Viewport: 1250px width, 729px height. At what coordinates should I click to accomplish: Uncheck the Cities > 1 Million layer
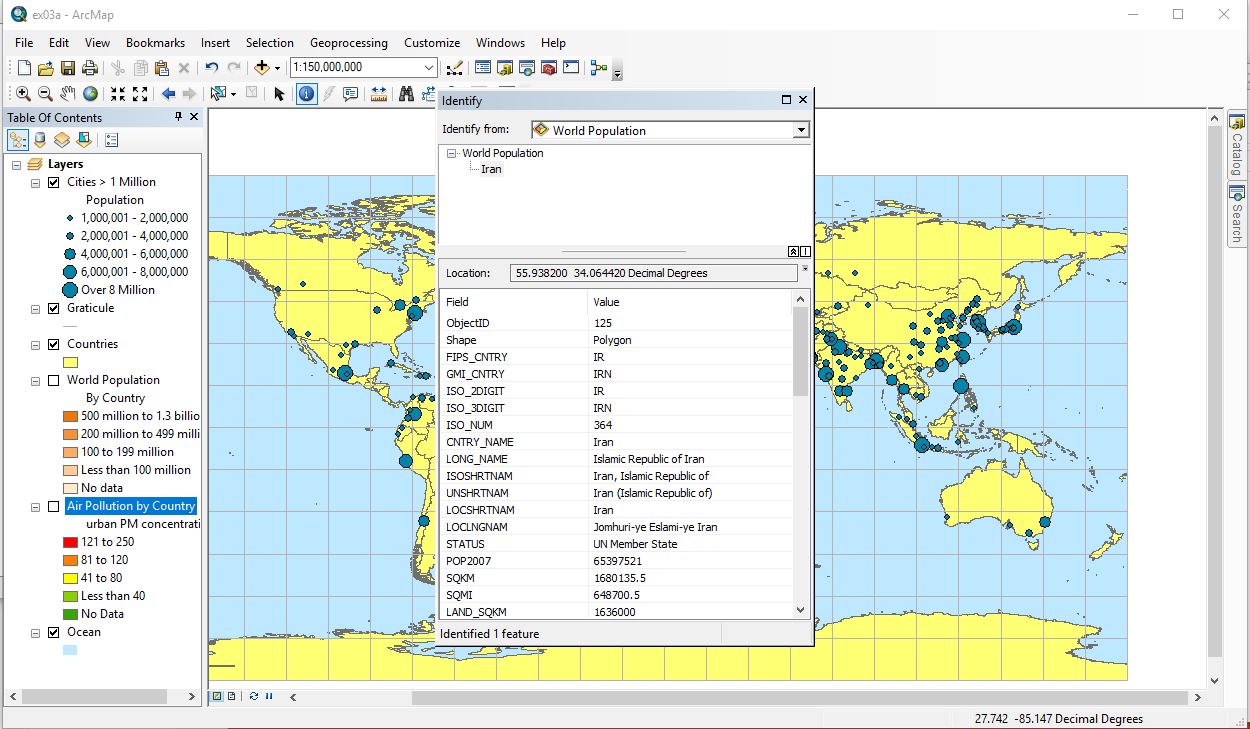tap(54, 182)
